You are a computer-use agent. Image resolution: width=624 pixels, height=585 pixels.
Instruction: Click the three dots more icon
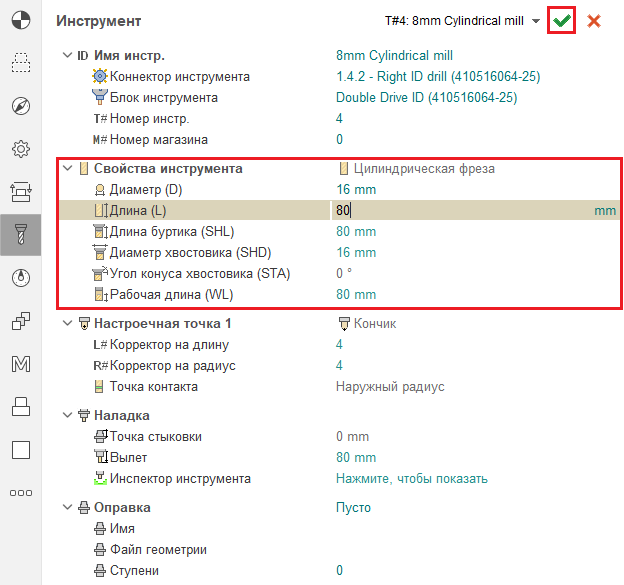click(20, 492)
